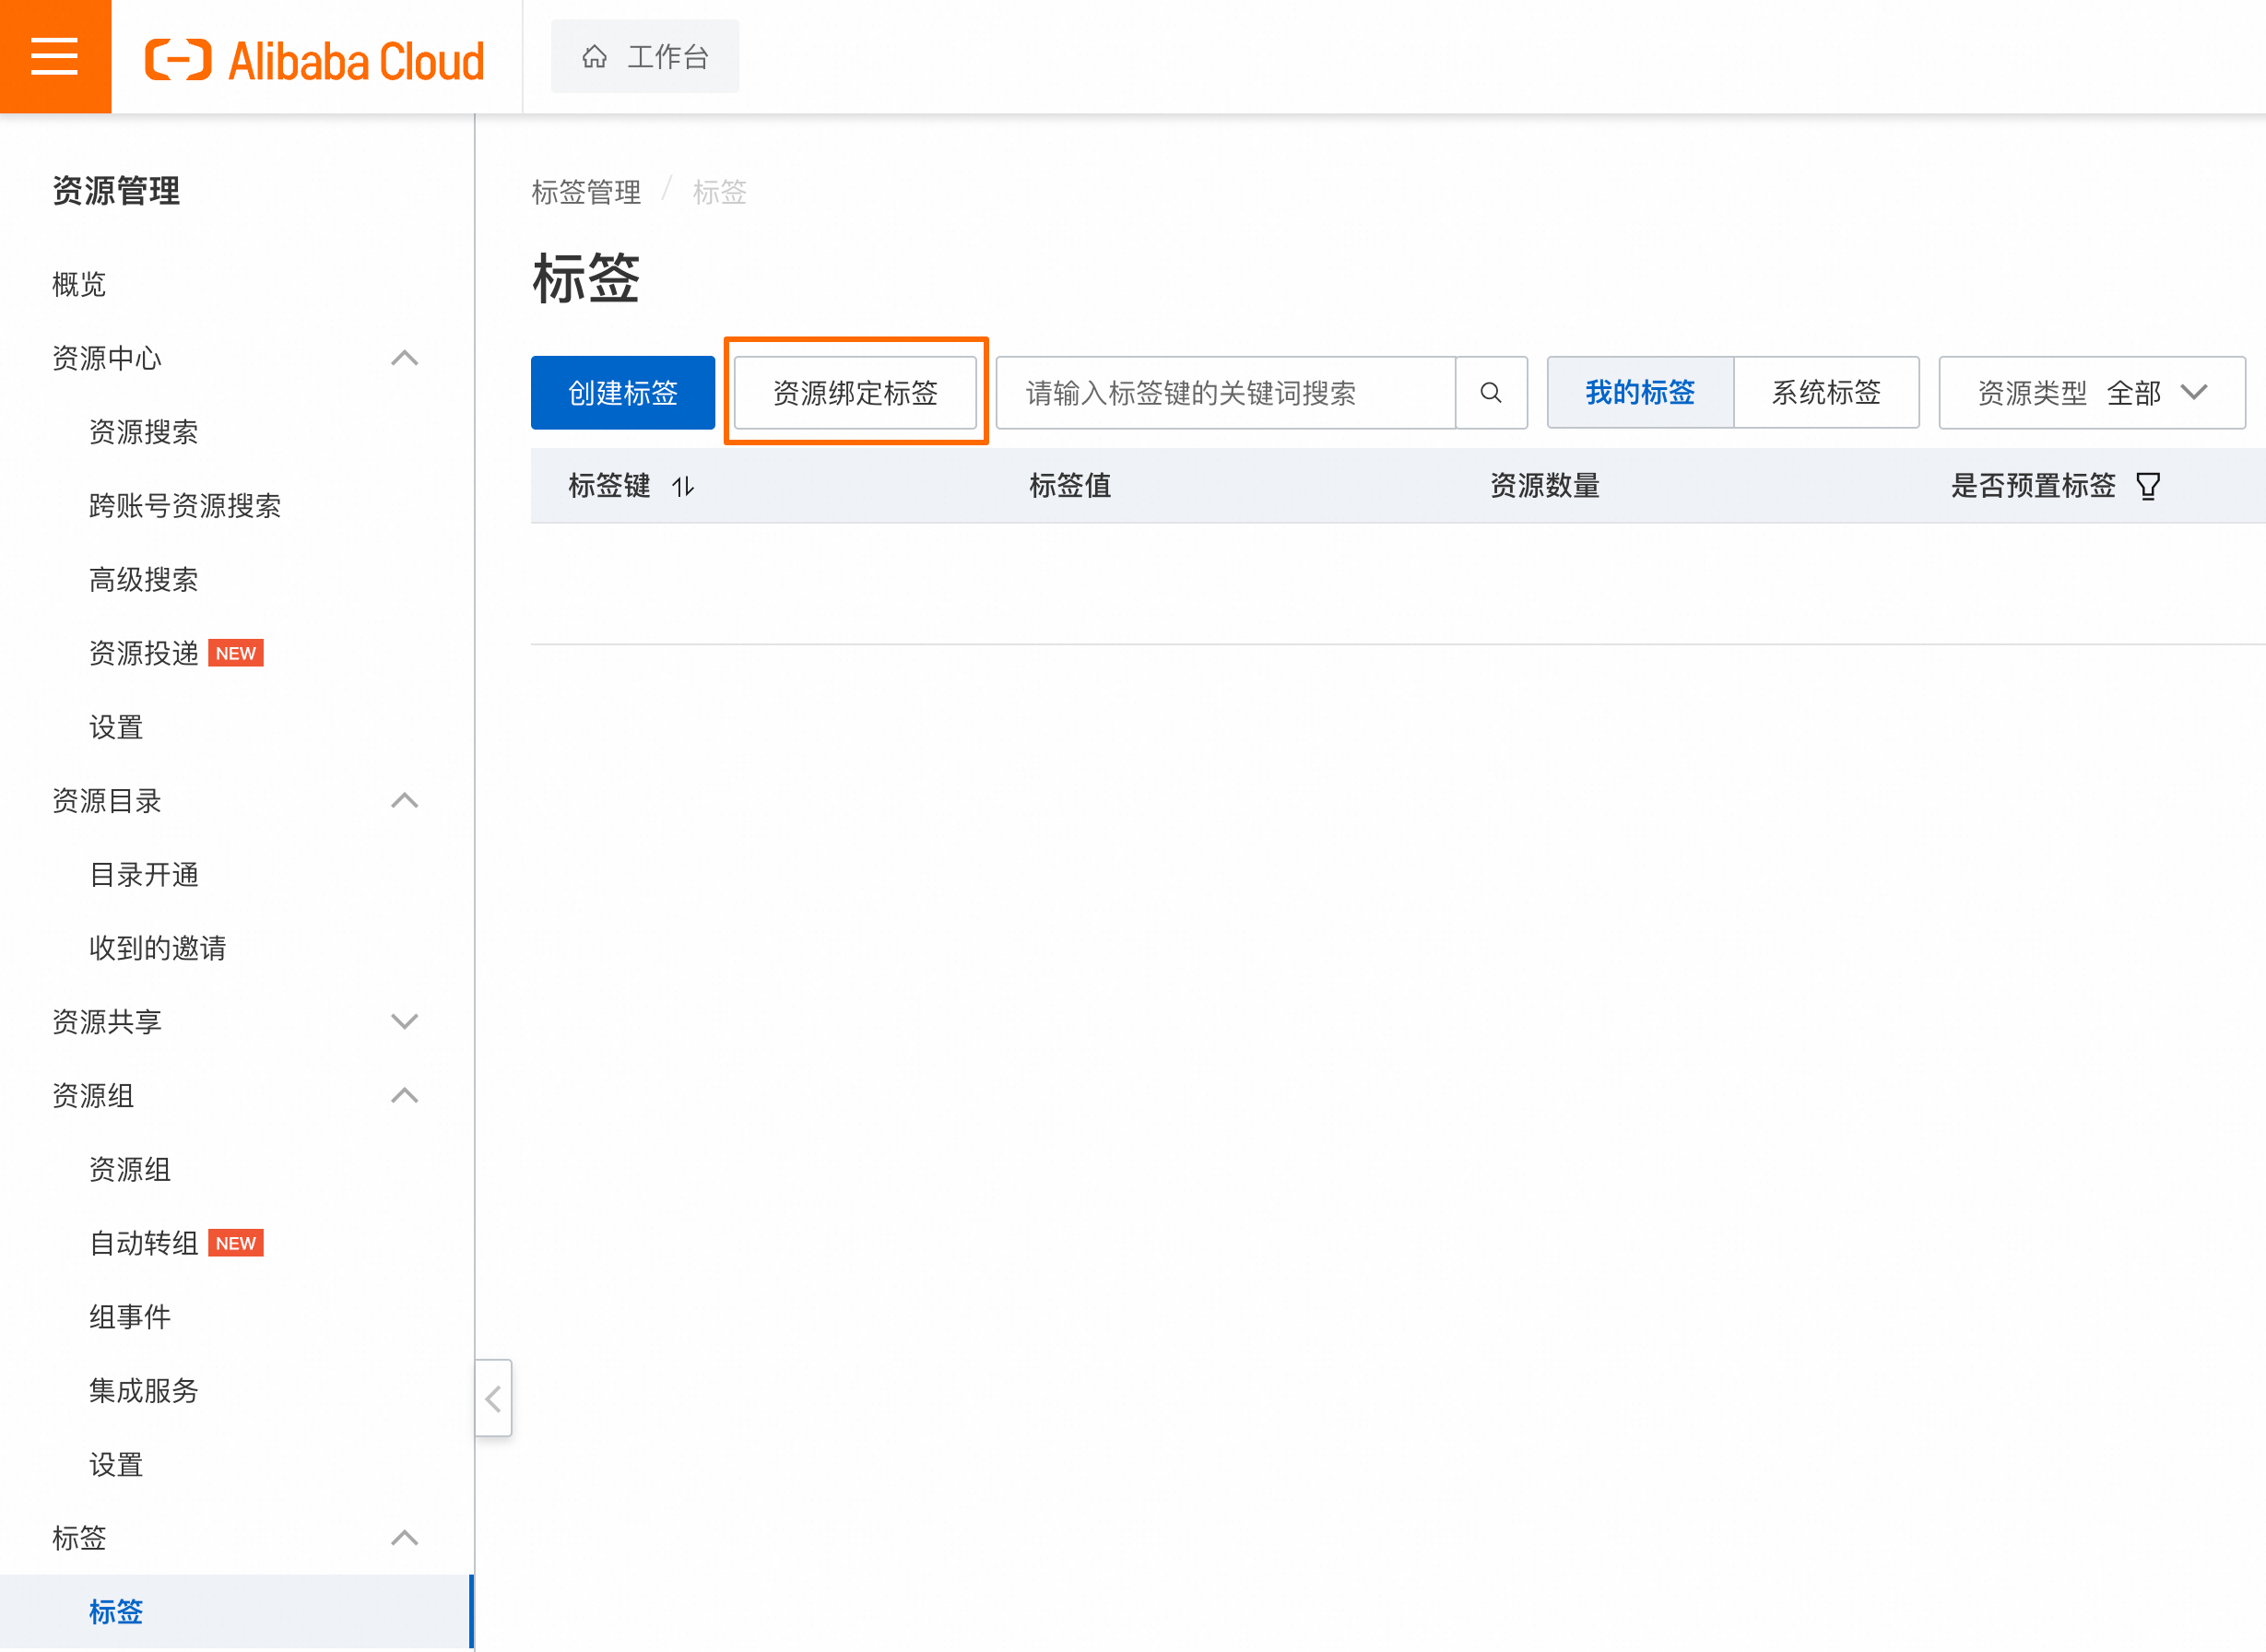Click the search magnifier icon
This screenshot has width=2266, height=1652.
point(1490,393)
